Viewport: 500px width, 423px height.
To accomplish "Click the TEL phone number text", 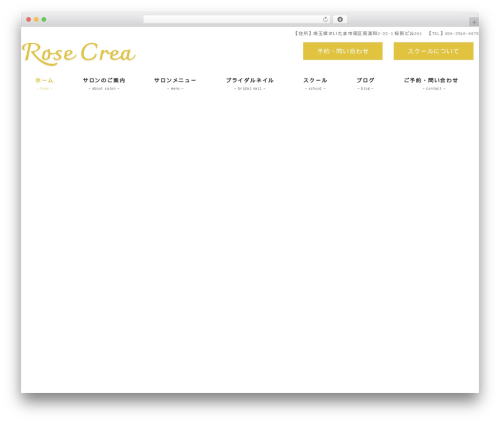I will (x=454, y=33).
